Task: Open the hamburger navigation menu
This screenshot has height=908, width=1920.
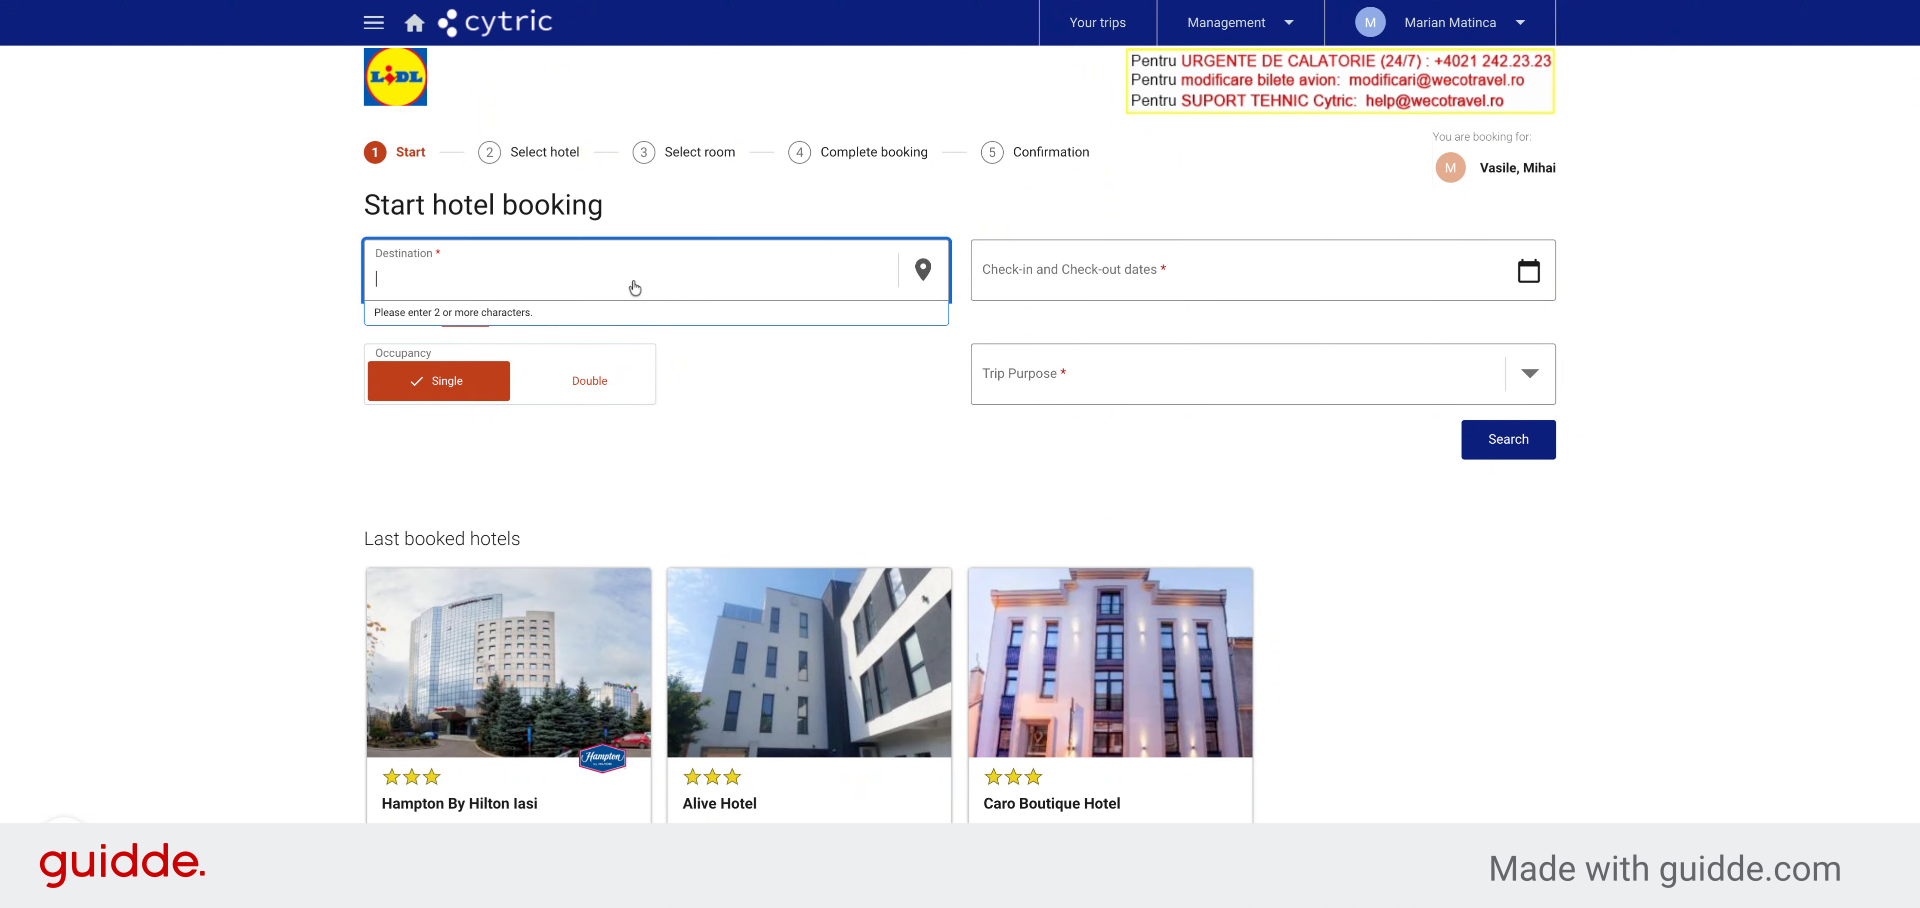Action: pyautogui.click(x=374, y=22)
